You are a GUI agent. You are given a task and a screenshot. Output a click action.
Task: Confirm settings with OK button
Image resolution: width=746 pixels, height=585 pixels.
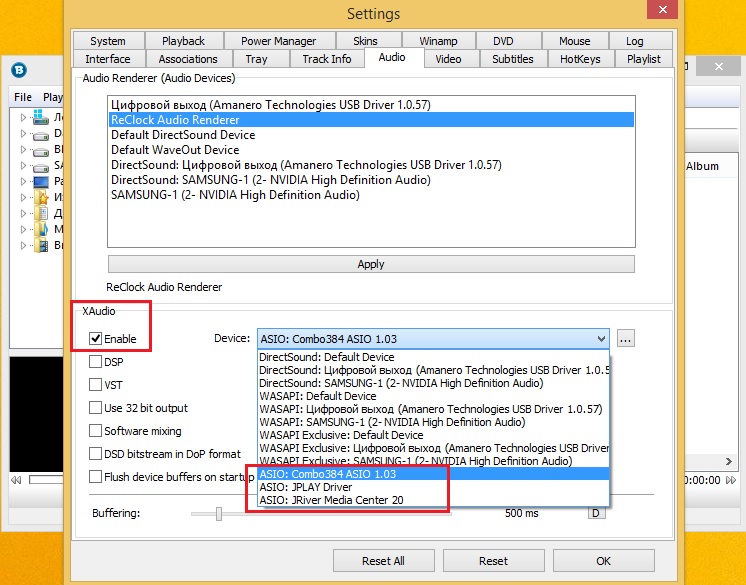point(603,561)
